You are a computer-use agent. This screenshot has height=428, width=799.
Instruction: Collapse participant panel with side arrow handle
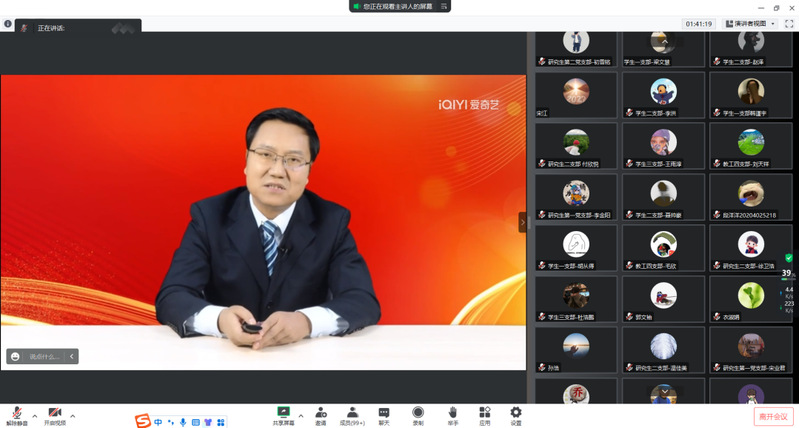coord(522,222)
